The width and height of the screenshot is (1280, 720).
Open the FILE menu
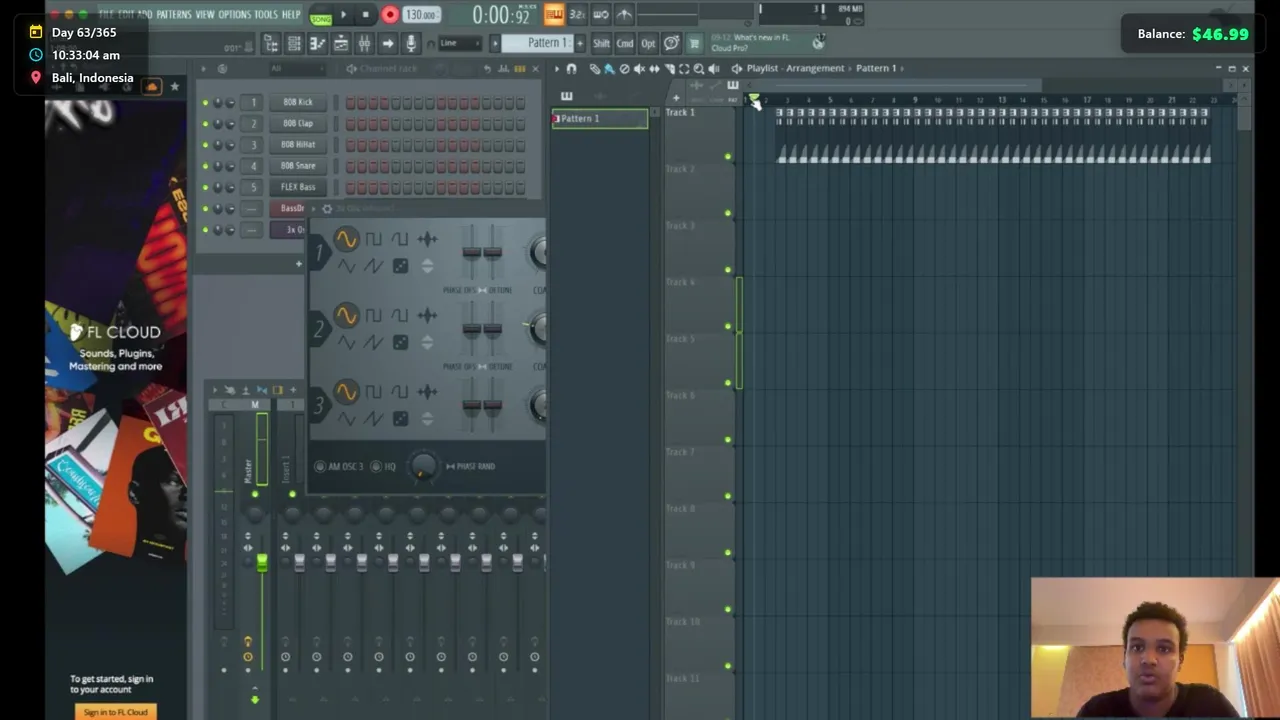tap(106, 15)
